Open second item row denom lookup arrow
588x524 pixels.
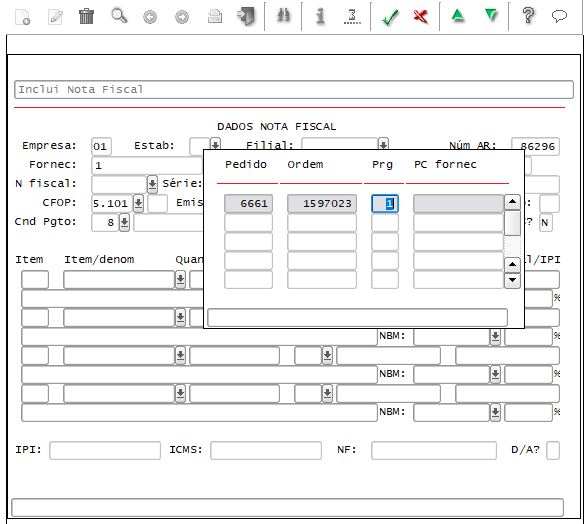(180, 318)
